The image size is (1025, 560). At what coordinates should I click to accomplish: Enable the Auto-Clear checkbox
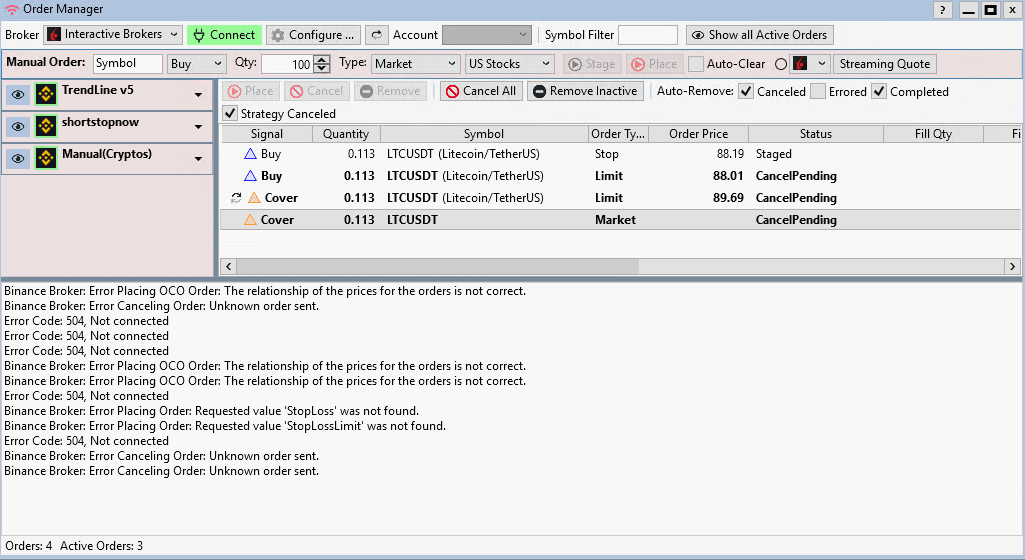click(x=696, y=64)
